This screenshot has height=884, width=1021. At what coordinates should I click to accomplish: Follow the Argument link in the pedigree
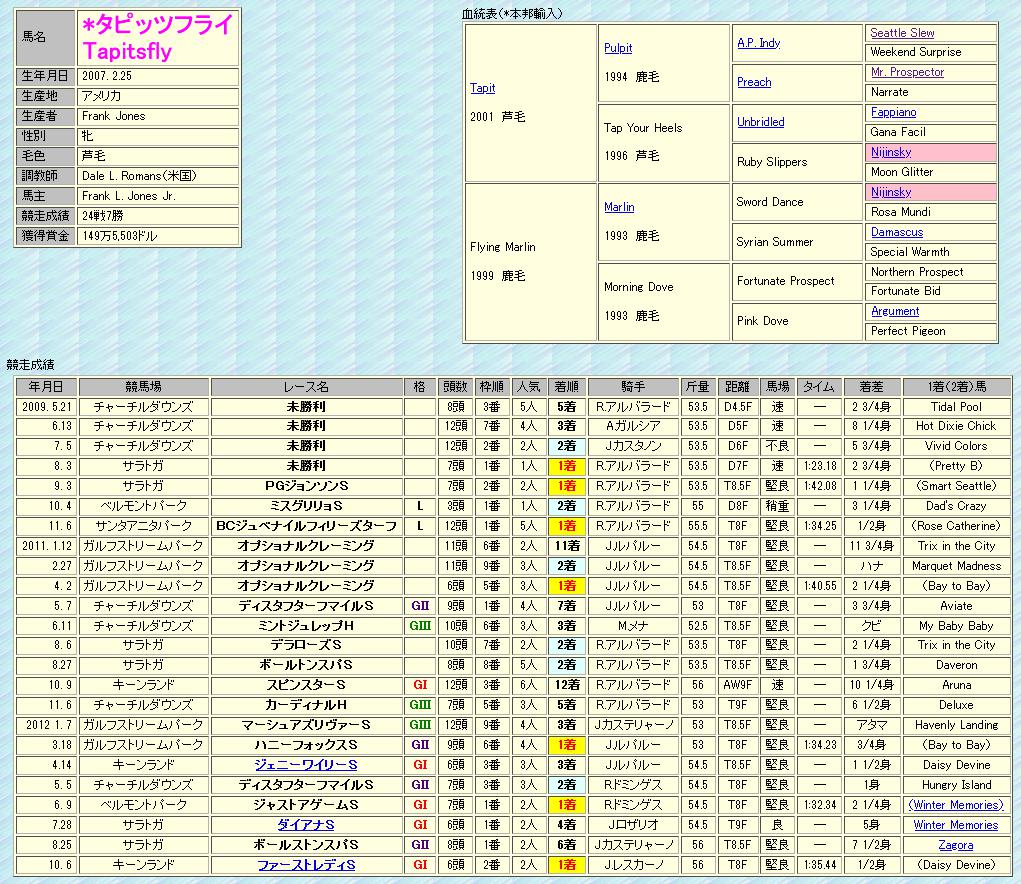coord(894,311)
